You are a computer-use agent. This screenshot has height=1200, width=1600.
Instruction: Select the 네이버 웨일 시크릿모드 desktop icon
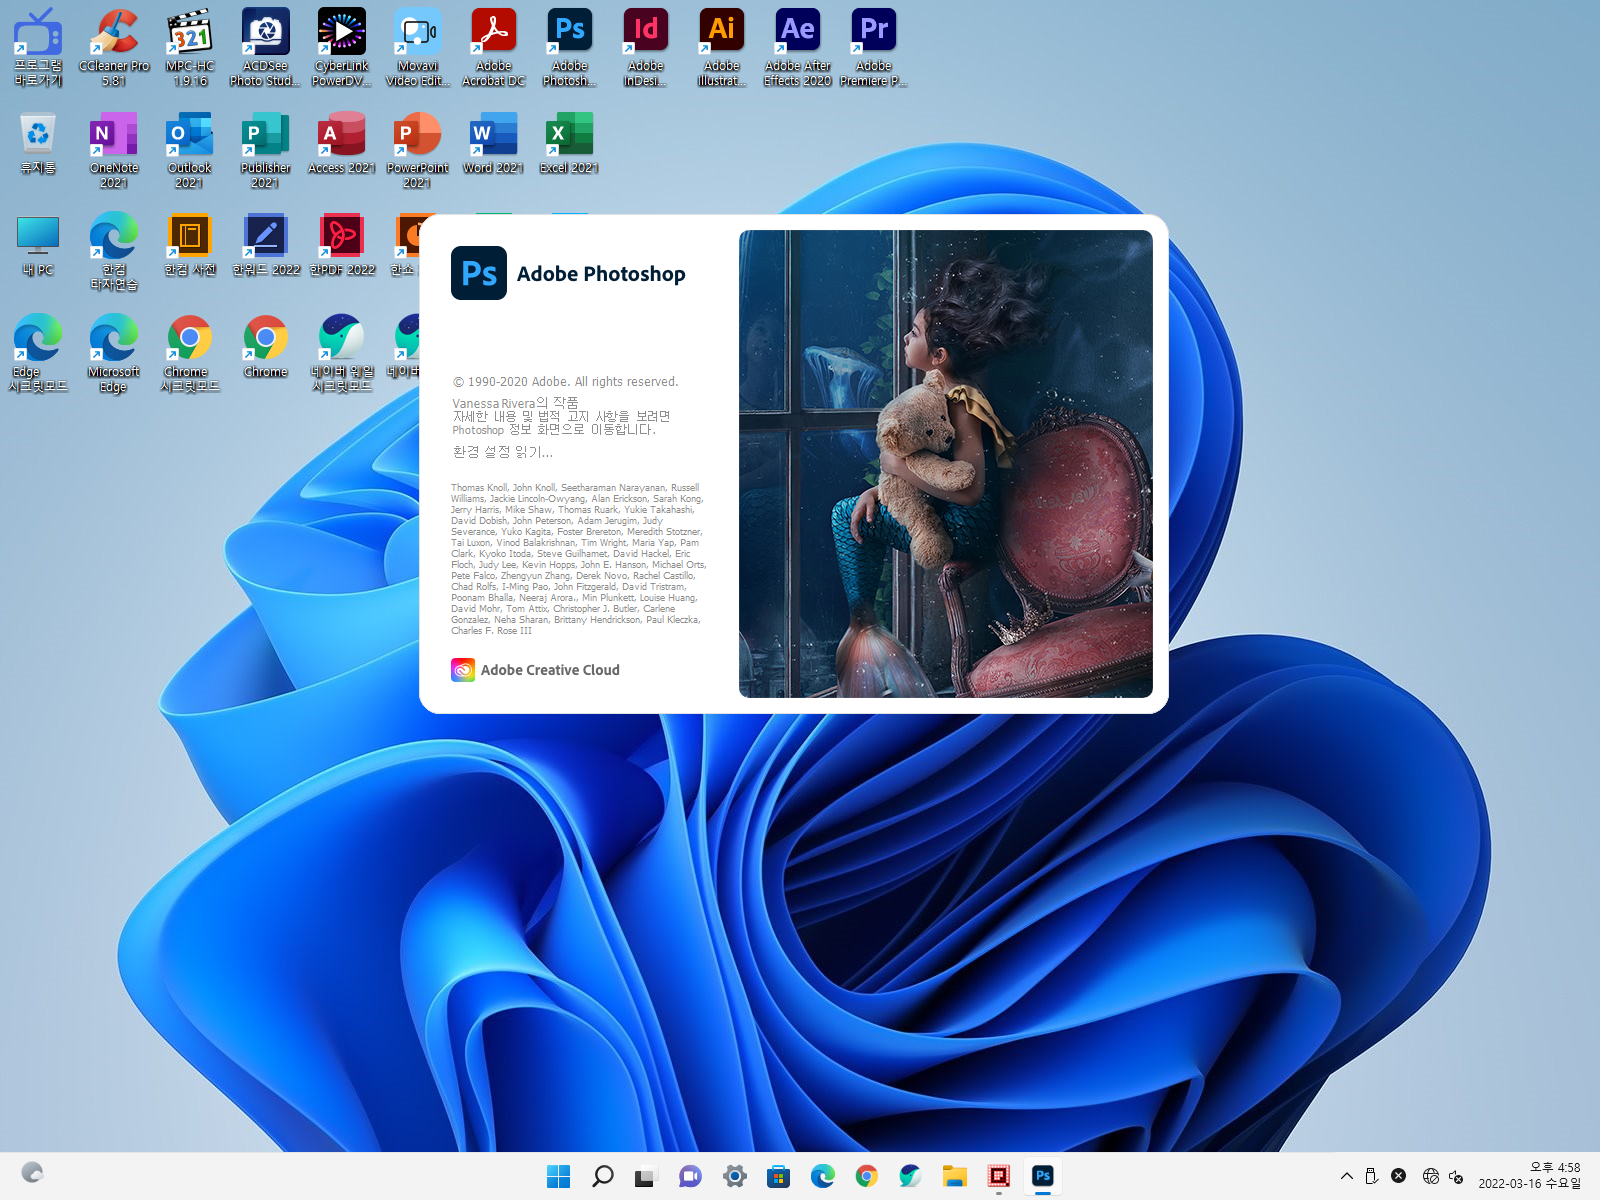click(342, 354)
